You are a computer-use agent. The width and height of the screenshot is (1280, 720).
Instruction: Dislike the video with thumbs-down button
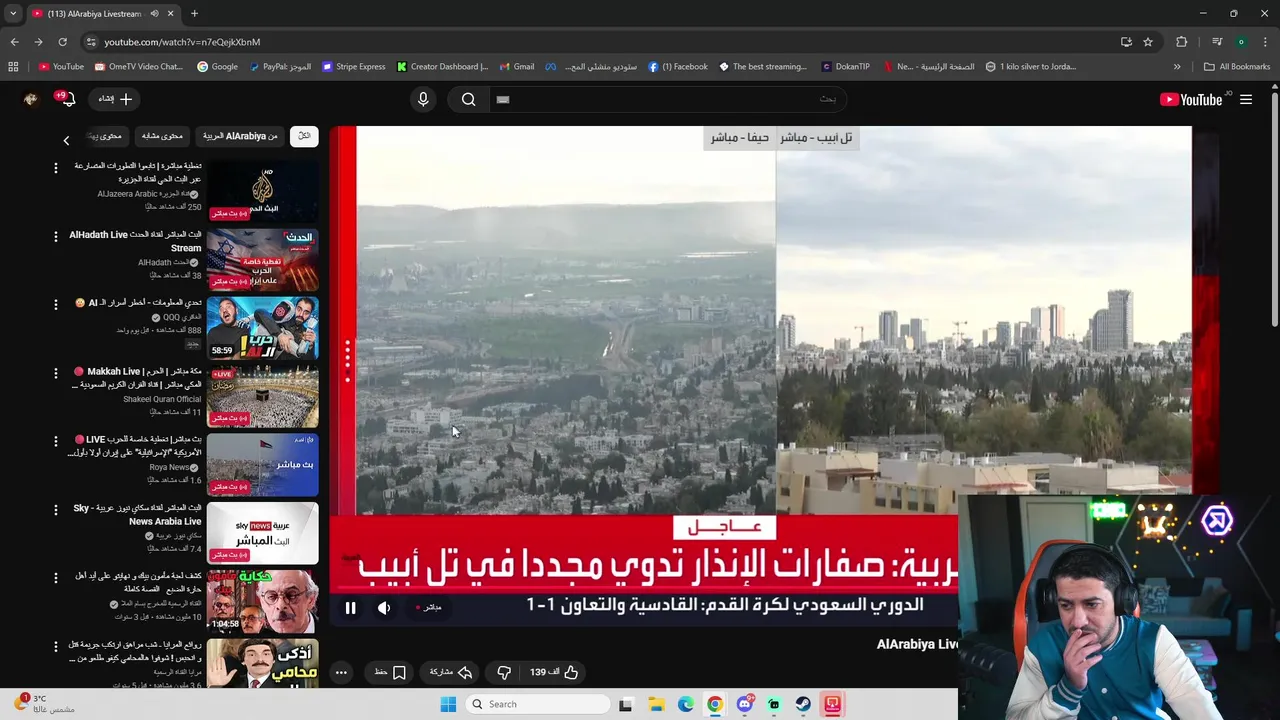[504, 672]
